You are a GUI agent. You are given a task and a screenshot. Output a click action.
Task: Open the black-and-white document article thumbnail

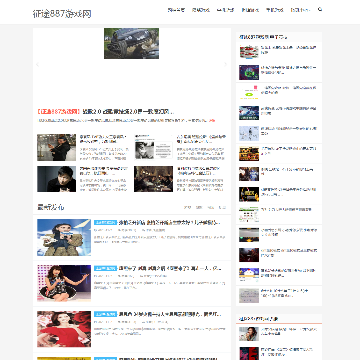coord(153,147)
